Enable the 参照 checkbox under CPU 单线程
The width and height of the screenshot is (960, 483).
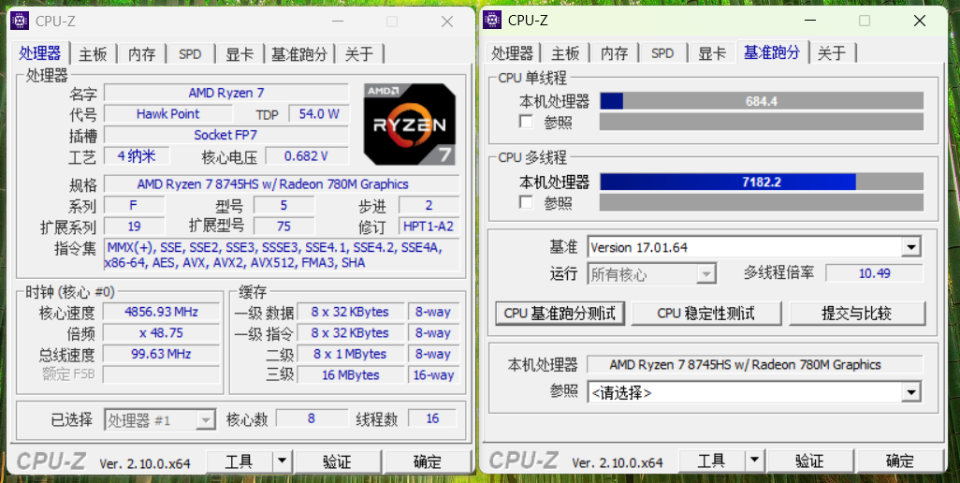tap(526, 121)
